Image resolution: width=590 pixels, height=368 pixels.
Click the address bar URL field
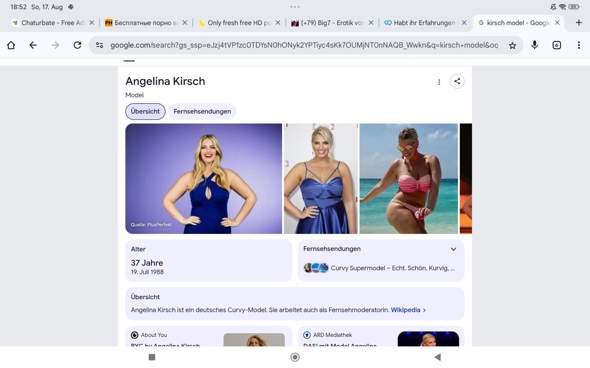point(304,45)
